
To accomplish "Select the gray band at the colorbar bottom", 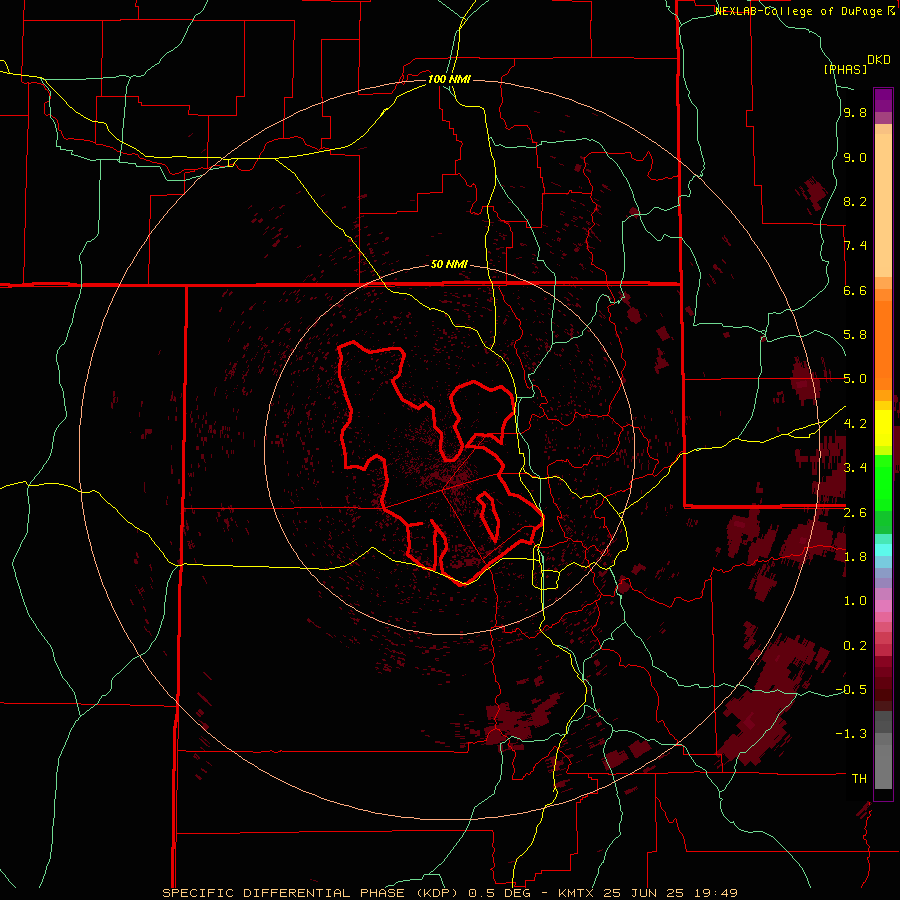I will coord(883,763).
